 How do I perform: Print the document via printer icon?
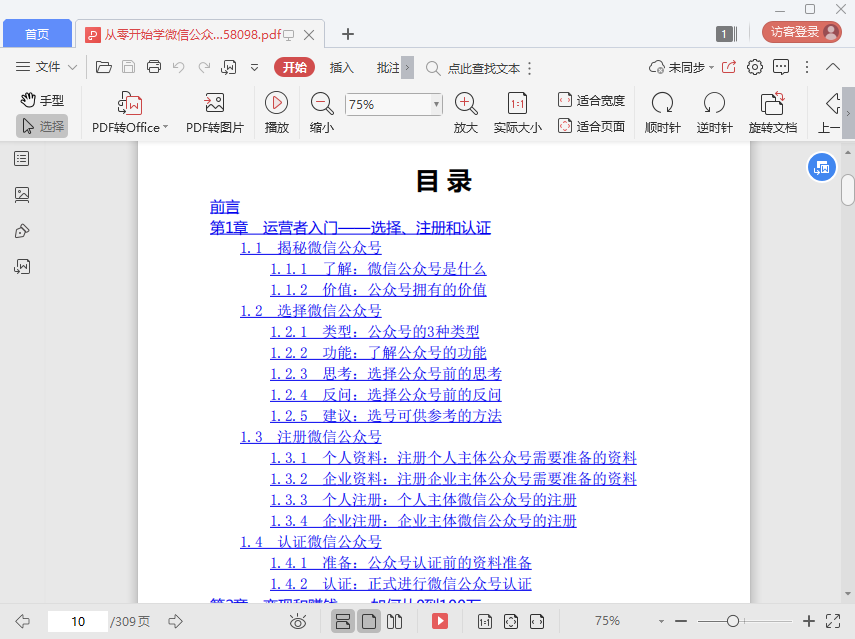click(x=154, y=67)
